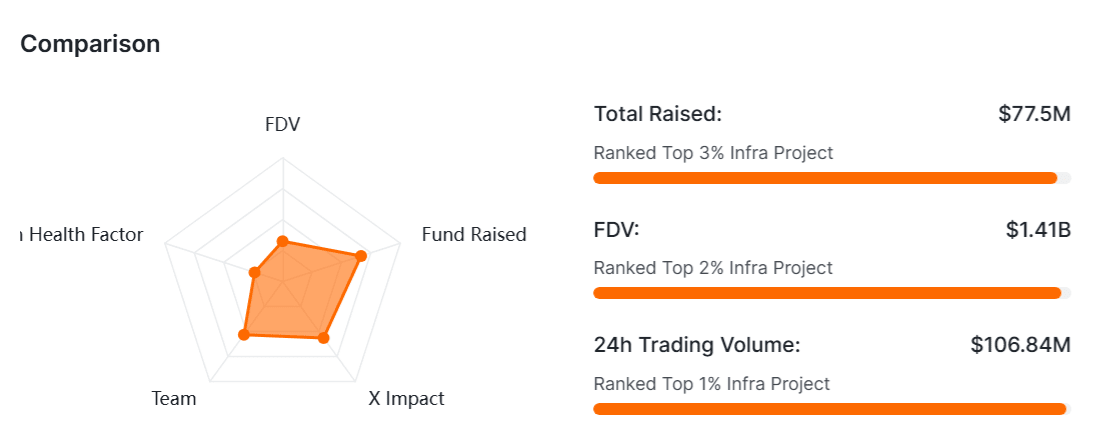Screen dimensions: 1095x448
Task: Click "Ranked Top 3% Infra Project" text
Action: [x=713, y=153]
